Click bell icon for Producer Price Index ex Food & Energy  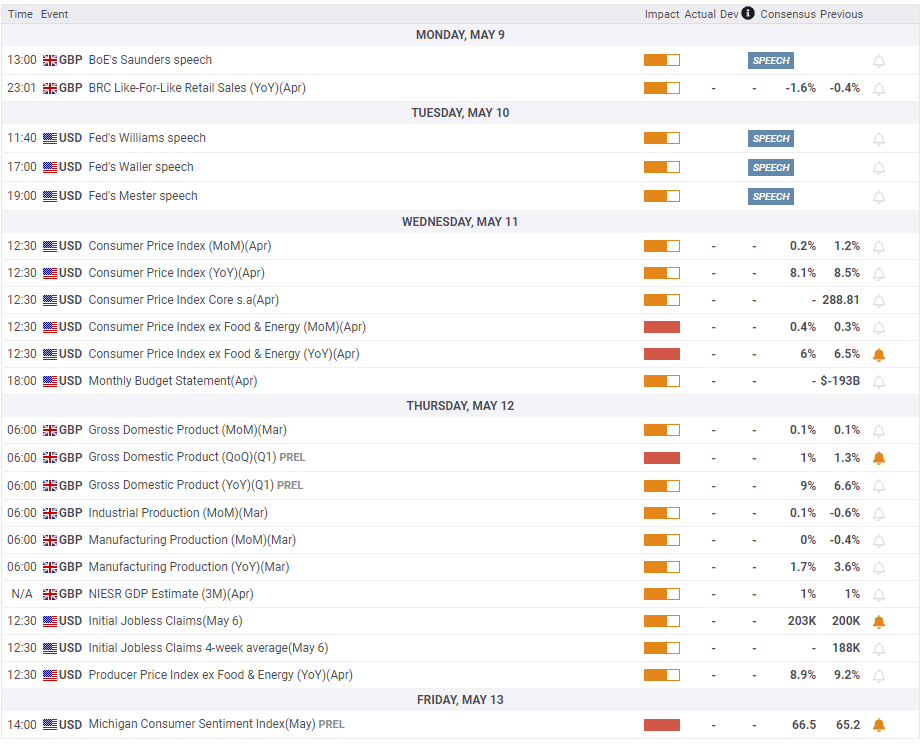(878, 676)
